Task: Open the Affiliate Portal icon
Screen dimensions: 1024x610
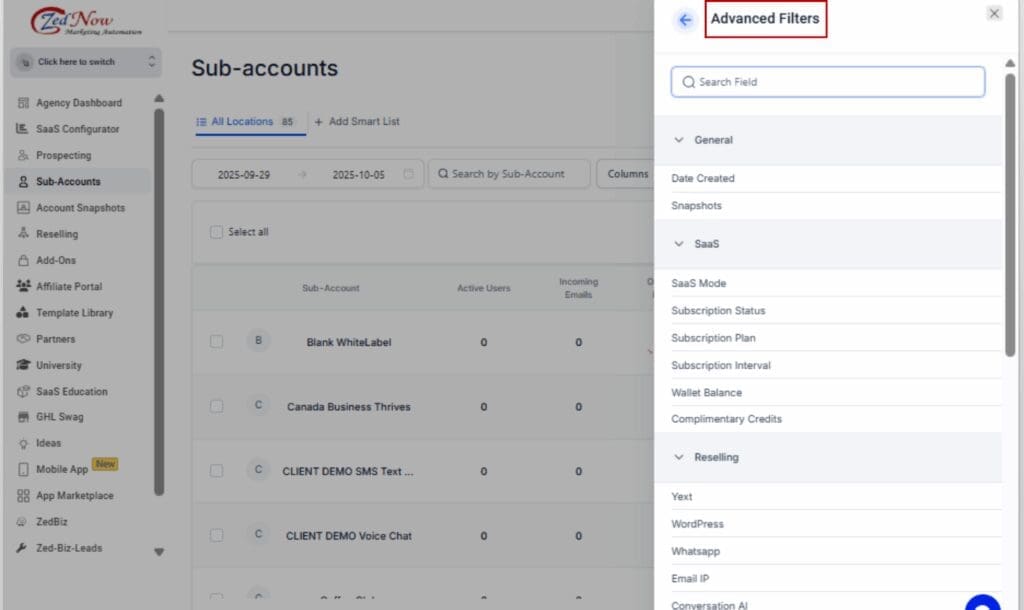Action: click(x=23, y=286)
